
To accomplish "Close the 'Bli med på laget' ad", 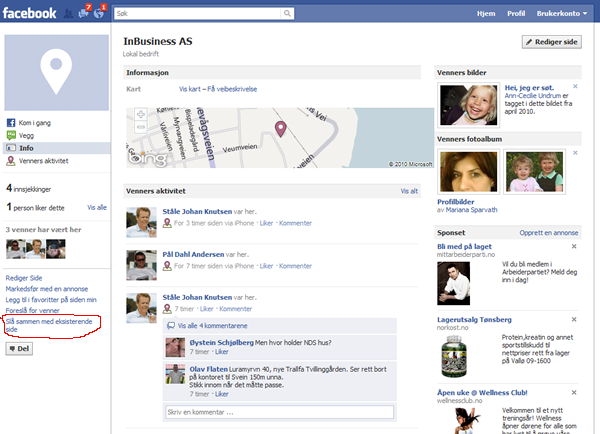I will point(574,246).
